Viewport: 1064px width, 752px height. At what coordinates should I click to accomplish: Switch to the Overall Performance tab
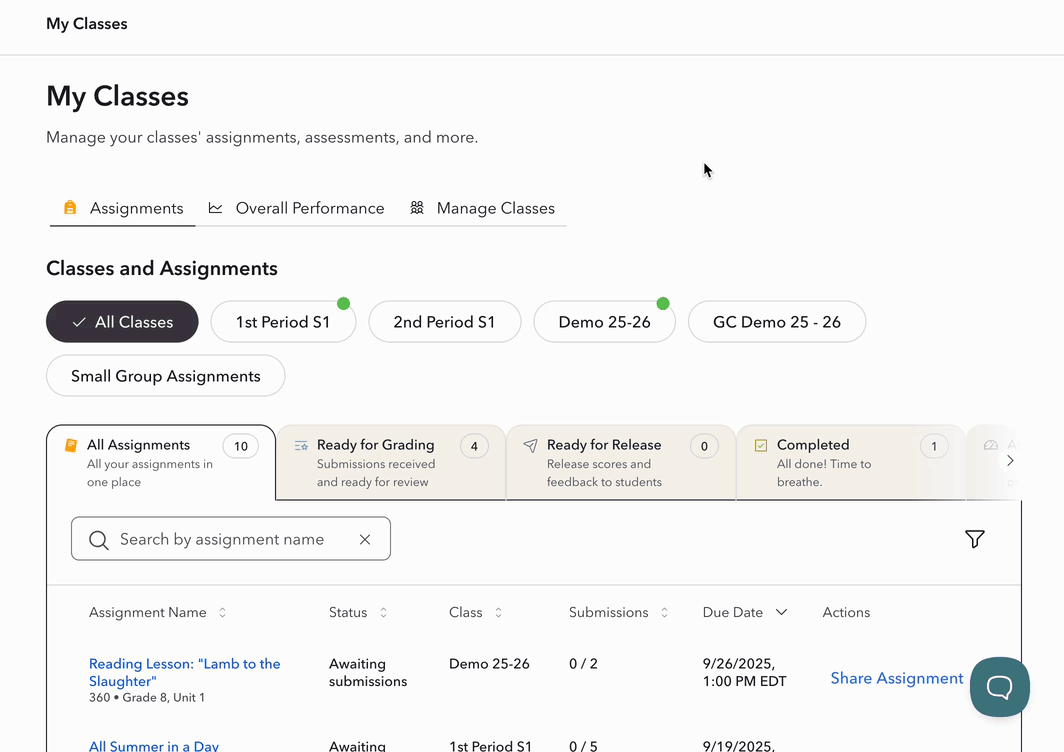(x=297, y=208)
